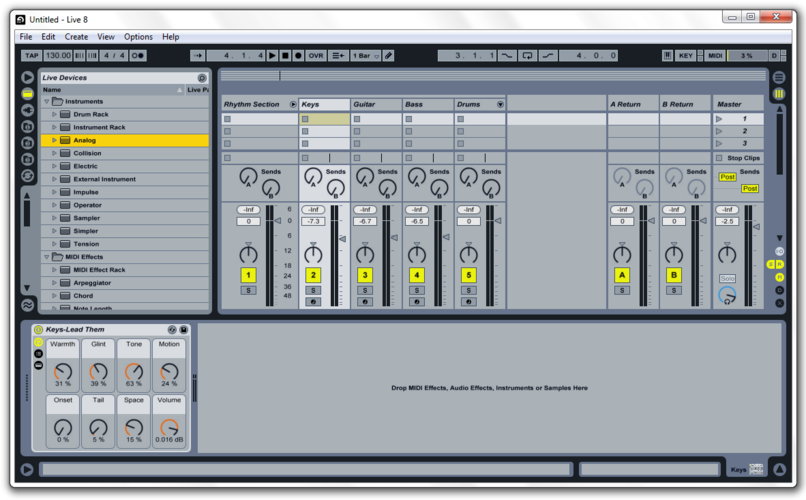This screenshot has width=806, height=500.
Task: Toggle Keys-Lead Them device activator
Action: click(x=39, y=329)
